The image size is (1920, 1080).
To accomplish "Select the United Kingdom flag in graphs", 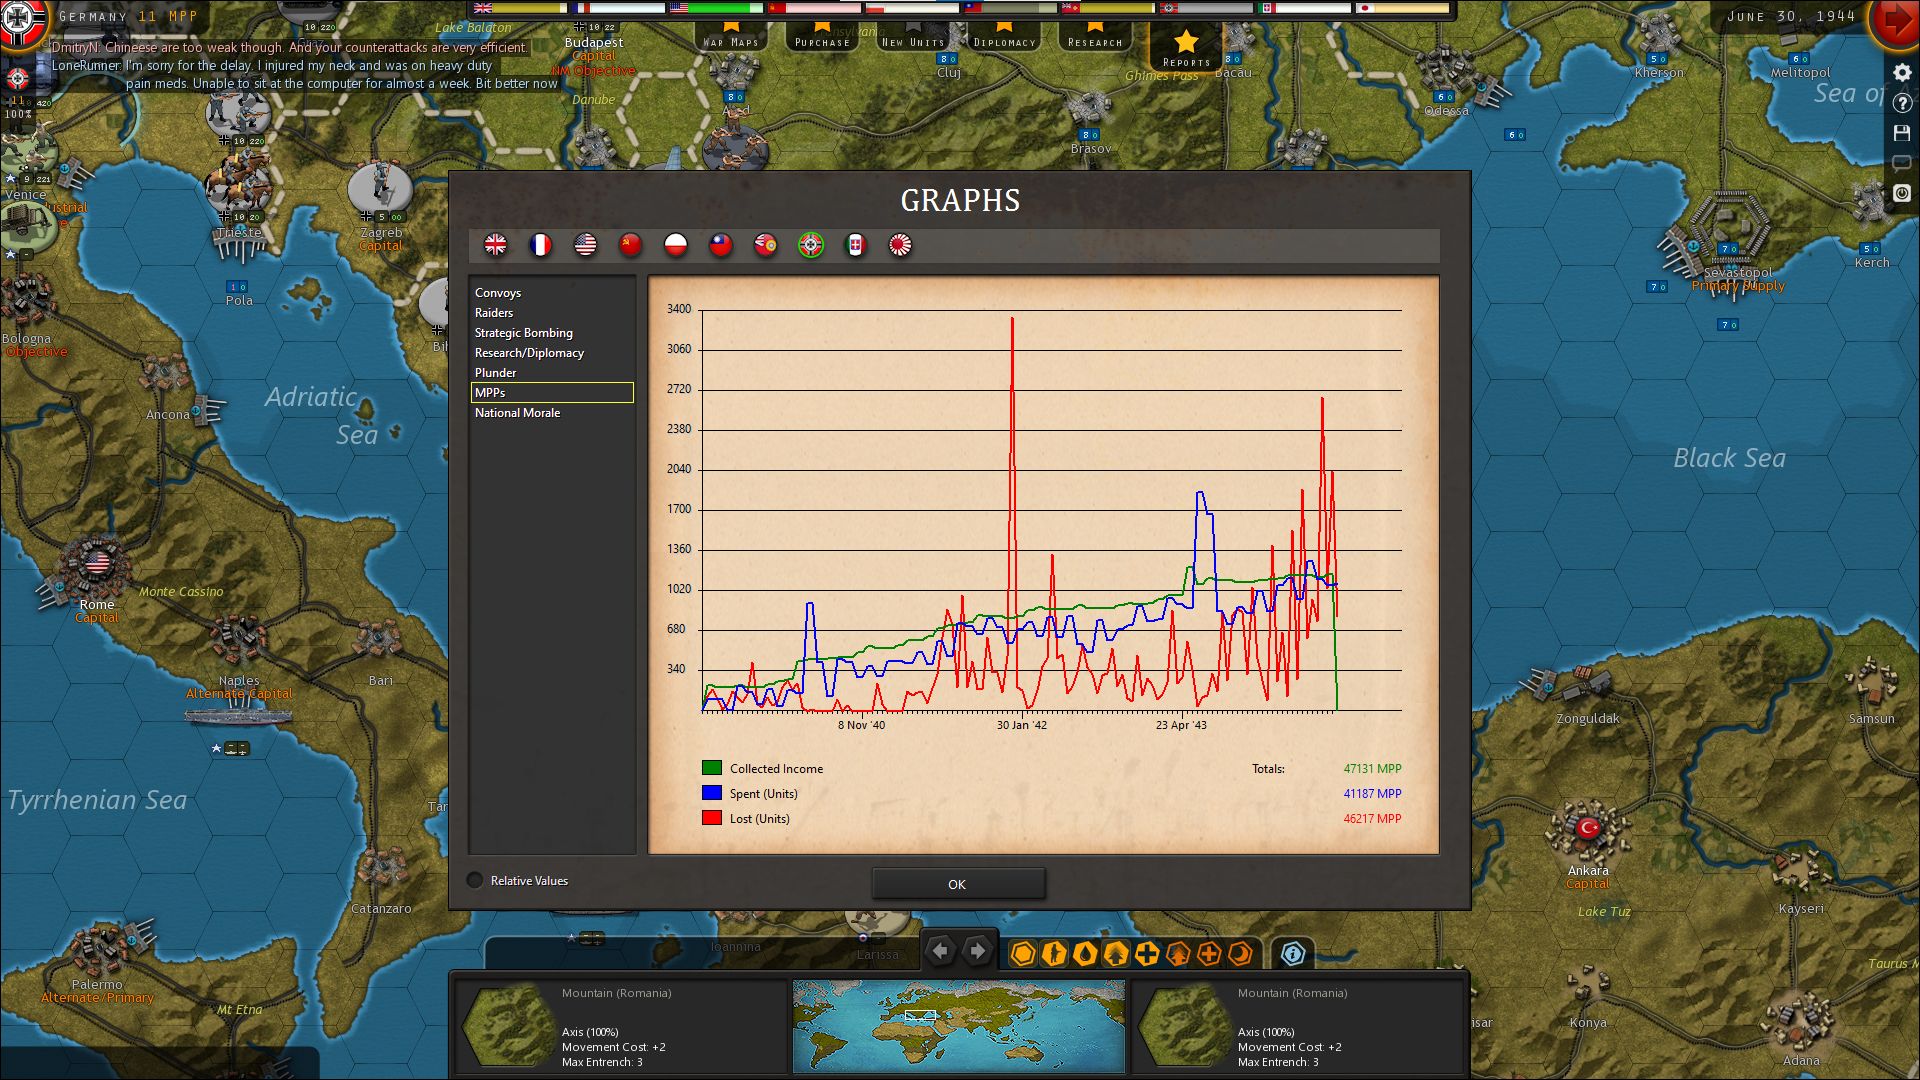I will pos(495,245).
